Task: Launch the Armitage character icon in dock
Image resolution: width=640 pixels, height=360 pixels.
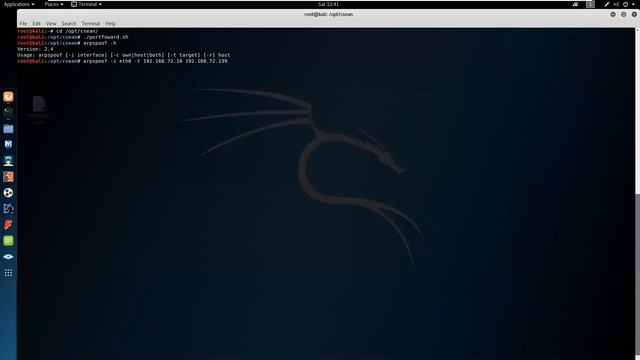Action: click(x=8, y=160)
